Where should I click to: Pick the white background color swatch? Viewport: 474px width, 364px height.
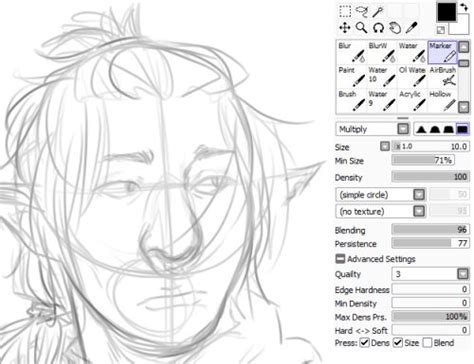pos(462,28)
